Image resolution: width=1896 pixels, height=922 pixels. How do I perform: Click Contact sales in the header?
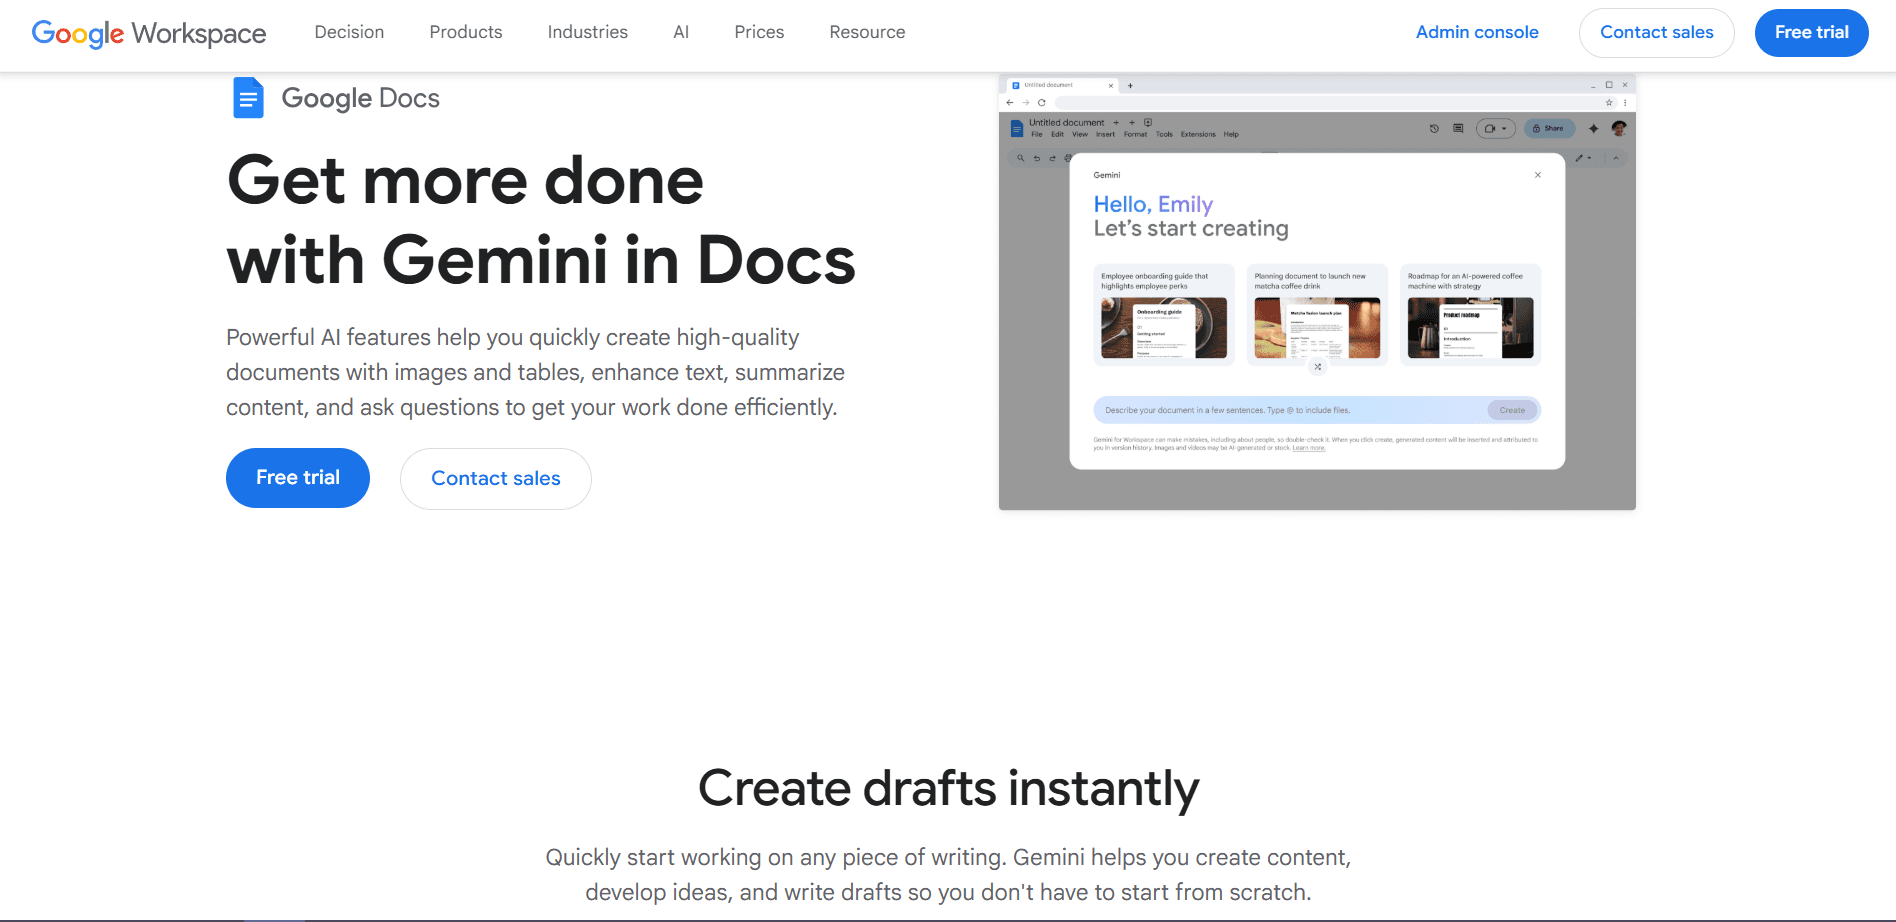(1656, 33)
